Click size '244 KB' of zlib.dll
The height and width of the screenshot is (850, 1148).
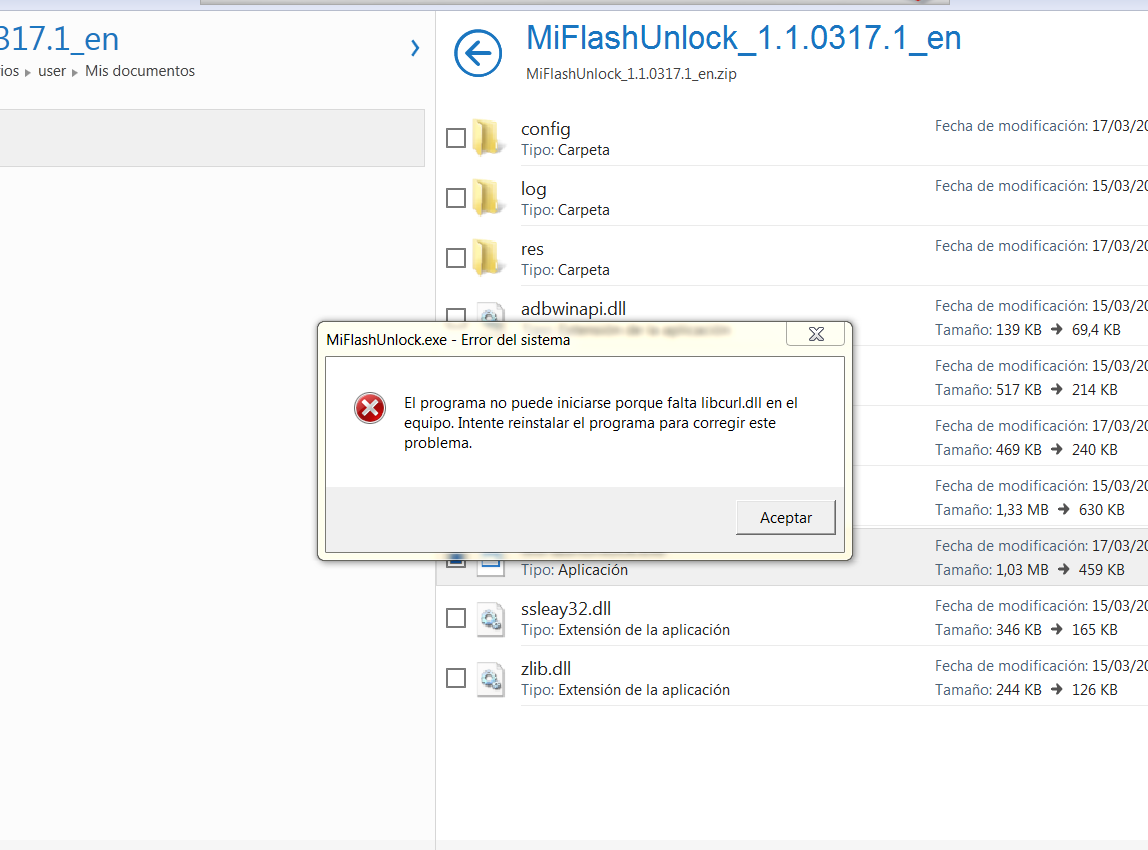(x=1018, y=690)
